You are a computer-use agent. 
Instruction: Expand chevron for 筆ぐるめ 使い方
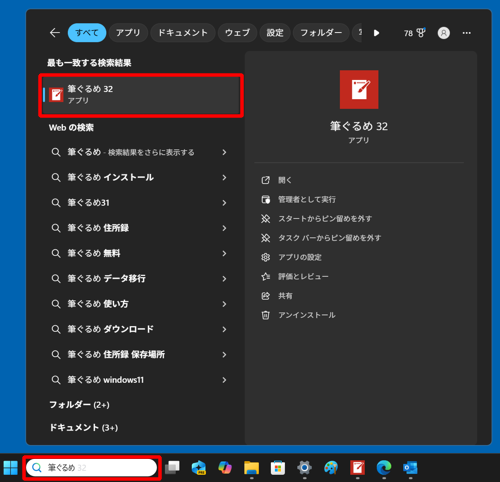coord(224,304)
